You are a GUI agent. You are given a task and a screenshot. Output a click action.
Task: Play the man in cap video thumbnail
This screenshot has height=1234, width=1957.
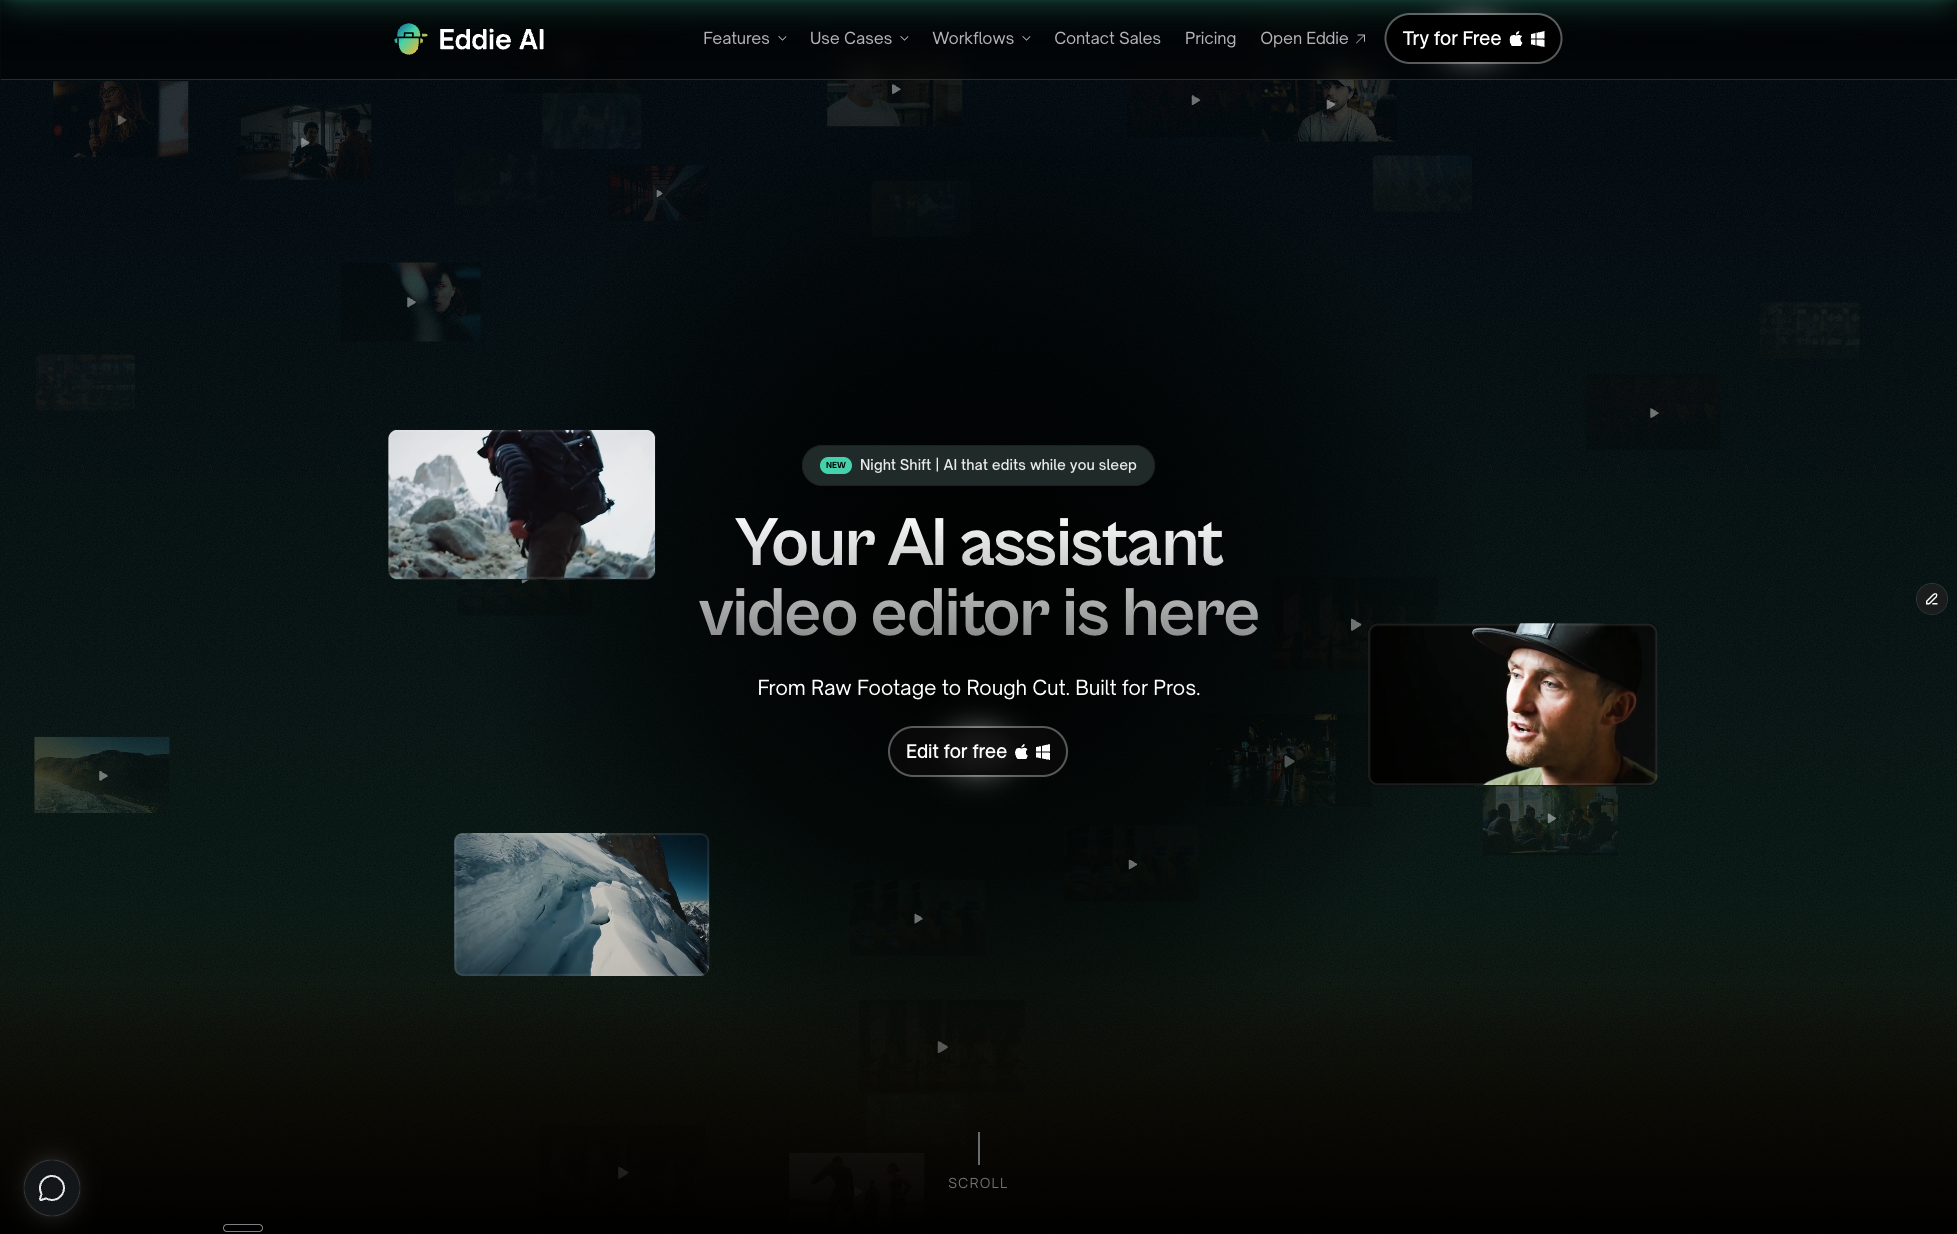click(1512, 704)
